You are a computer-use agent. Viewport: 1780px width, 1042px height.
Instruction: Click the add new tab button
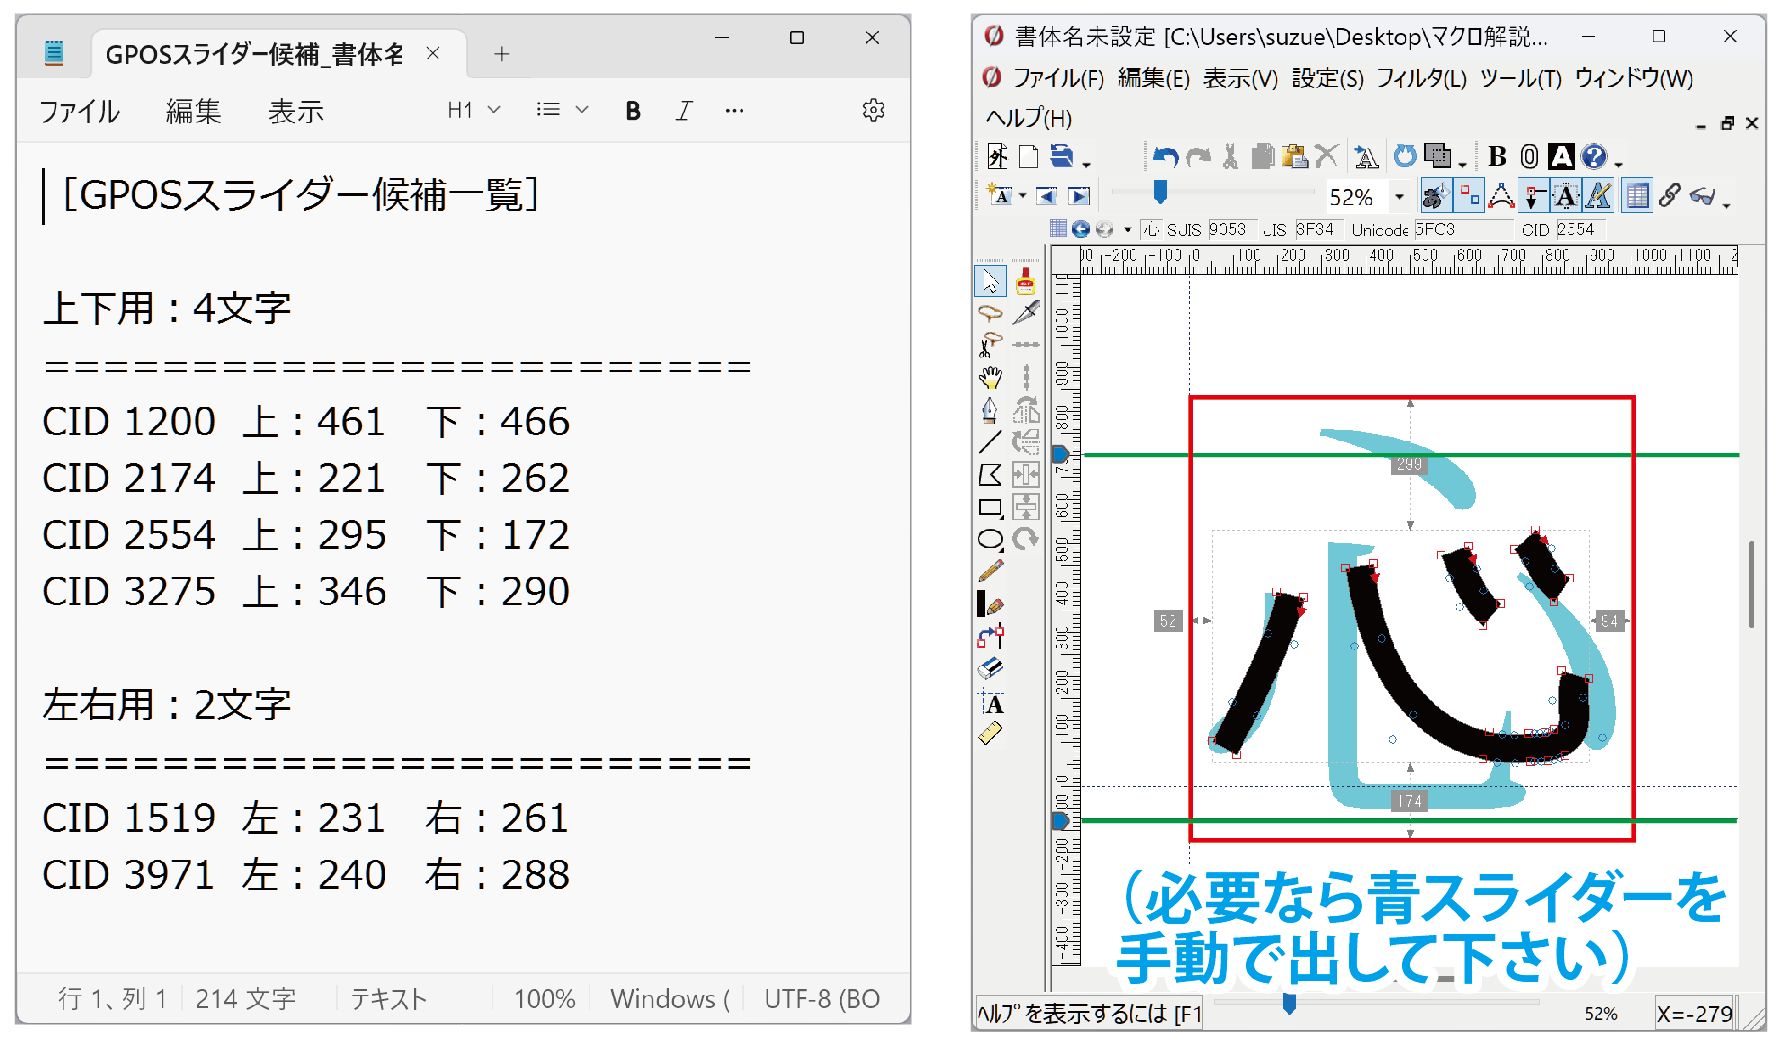tap(502, 54)
